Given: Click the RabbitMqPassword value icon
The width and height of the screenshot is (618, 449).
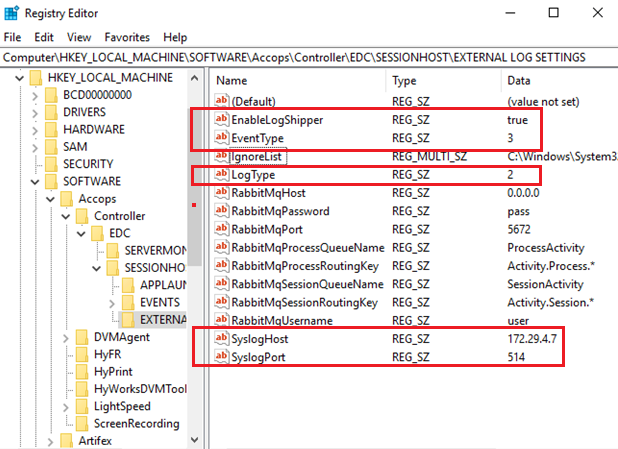Looking at the screenshot, I should [221, 211].
